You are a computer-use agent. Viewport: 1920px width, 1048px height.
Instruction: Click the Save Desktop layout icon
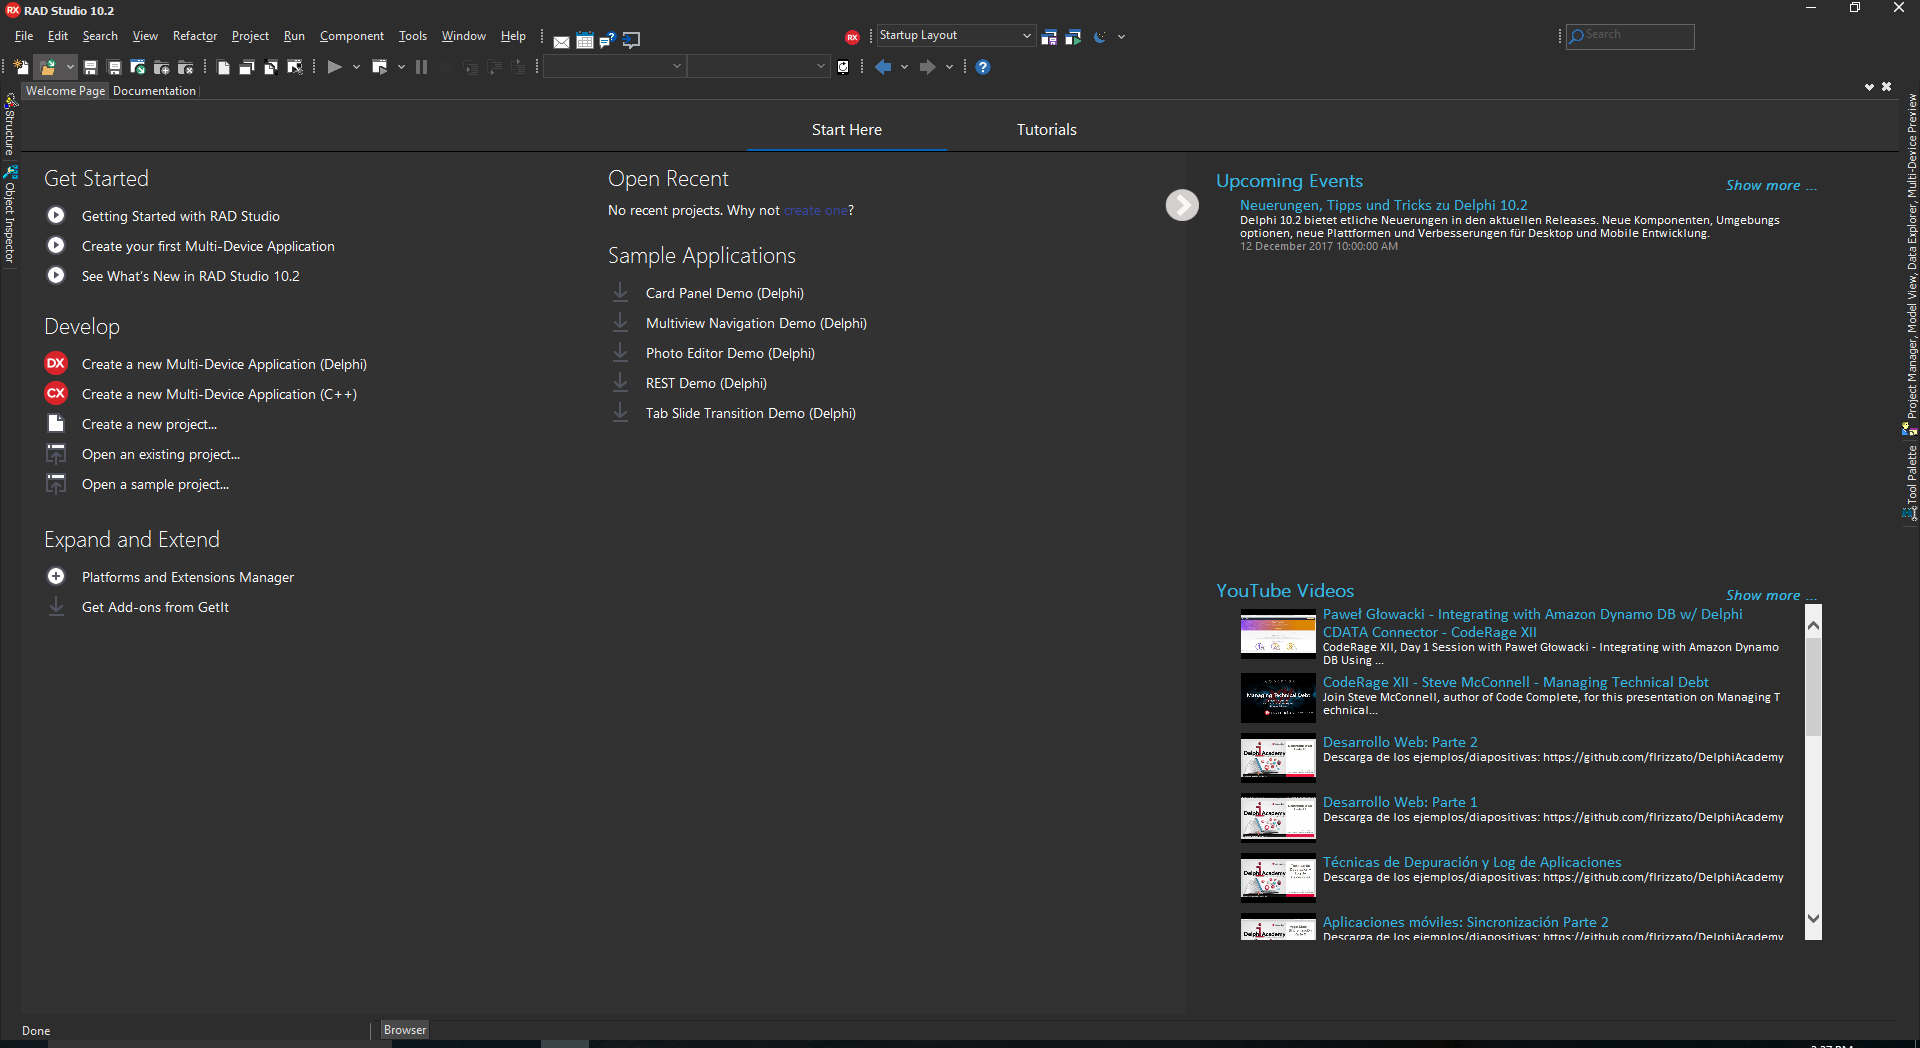click(x=1049, y=37)
